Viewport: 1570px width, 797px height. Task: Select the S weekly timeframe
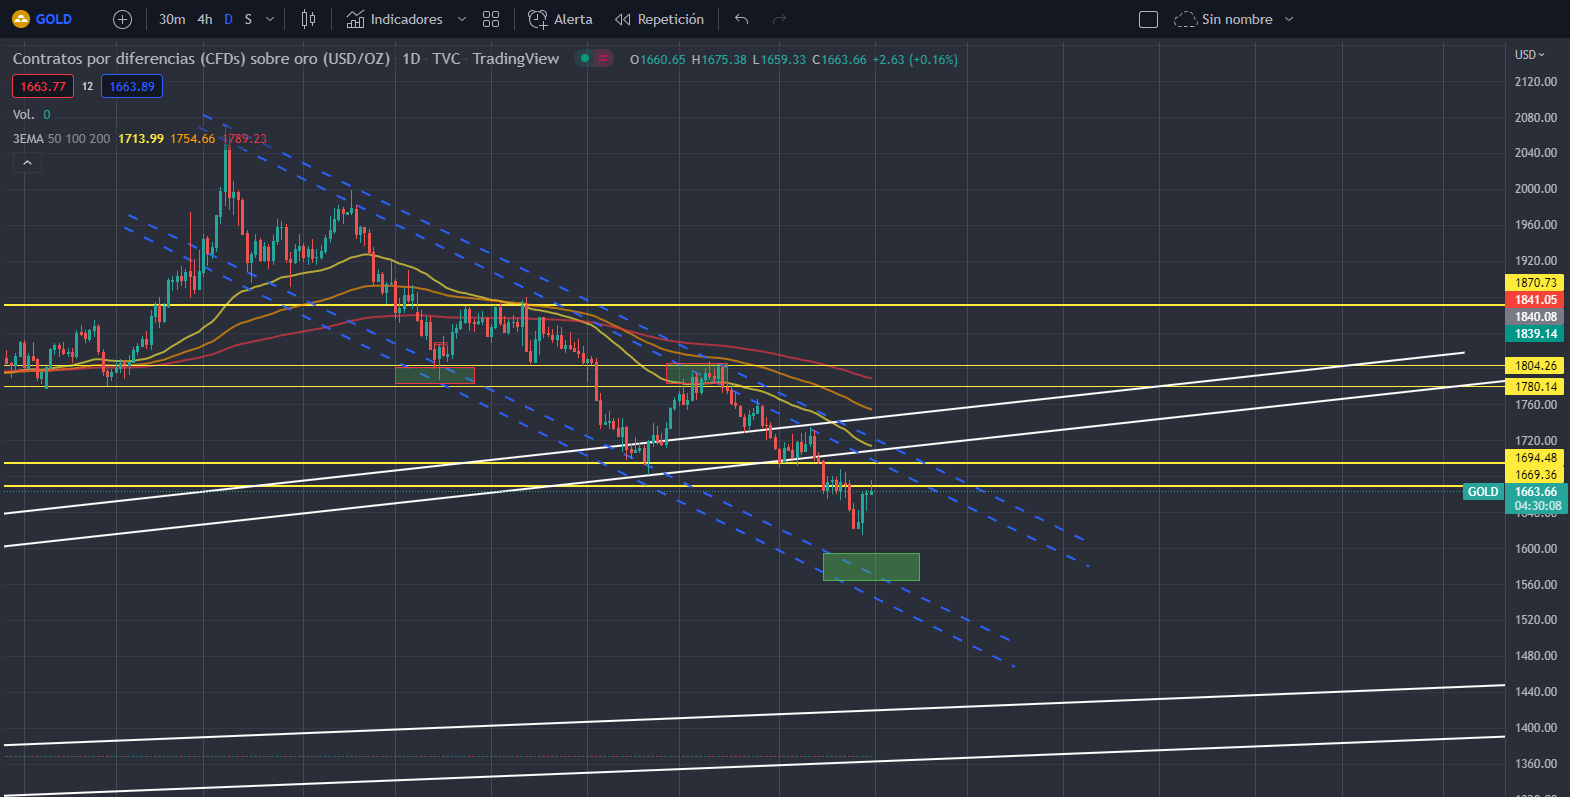pos(248,19)
